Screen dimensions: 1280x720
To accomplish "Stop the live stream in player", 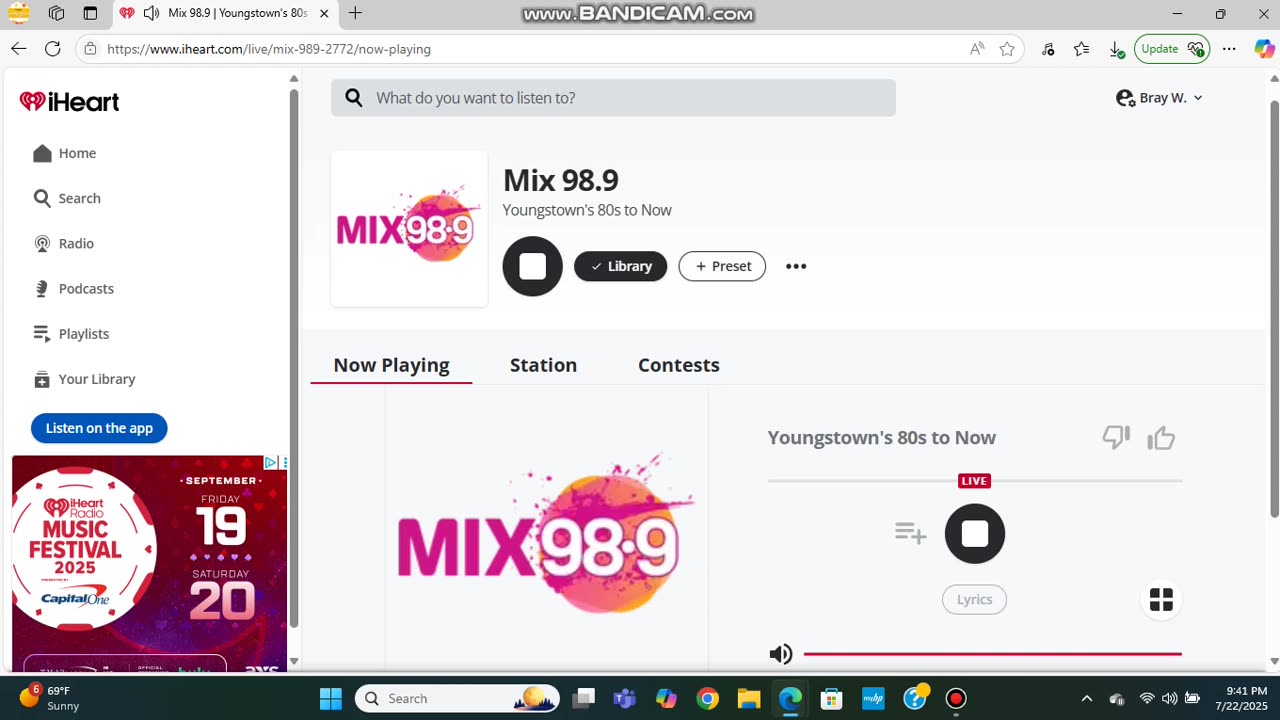I will pos(975,533).
